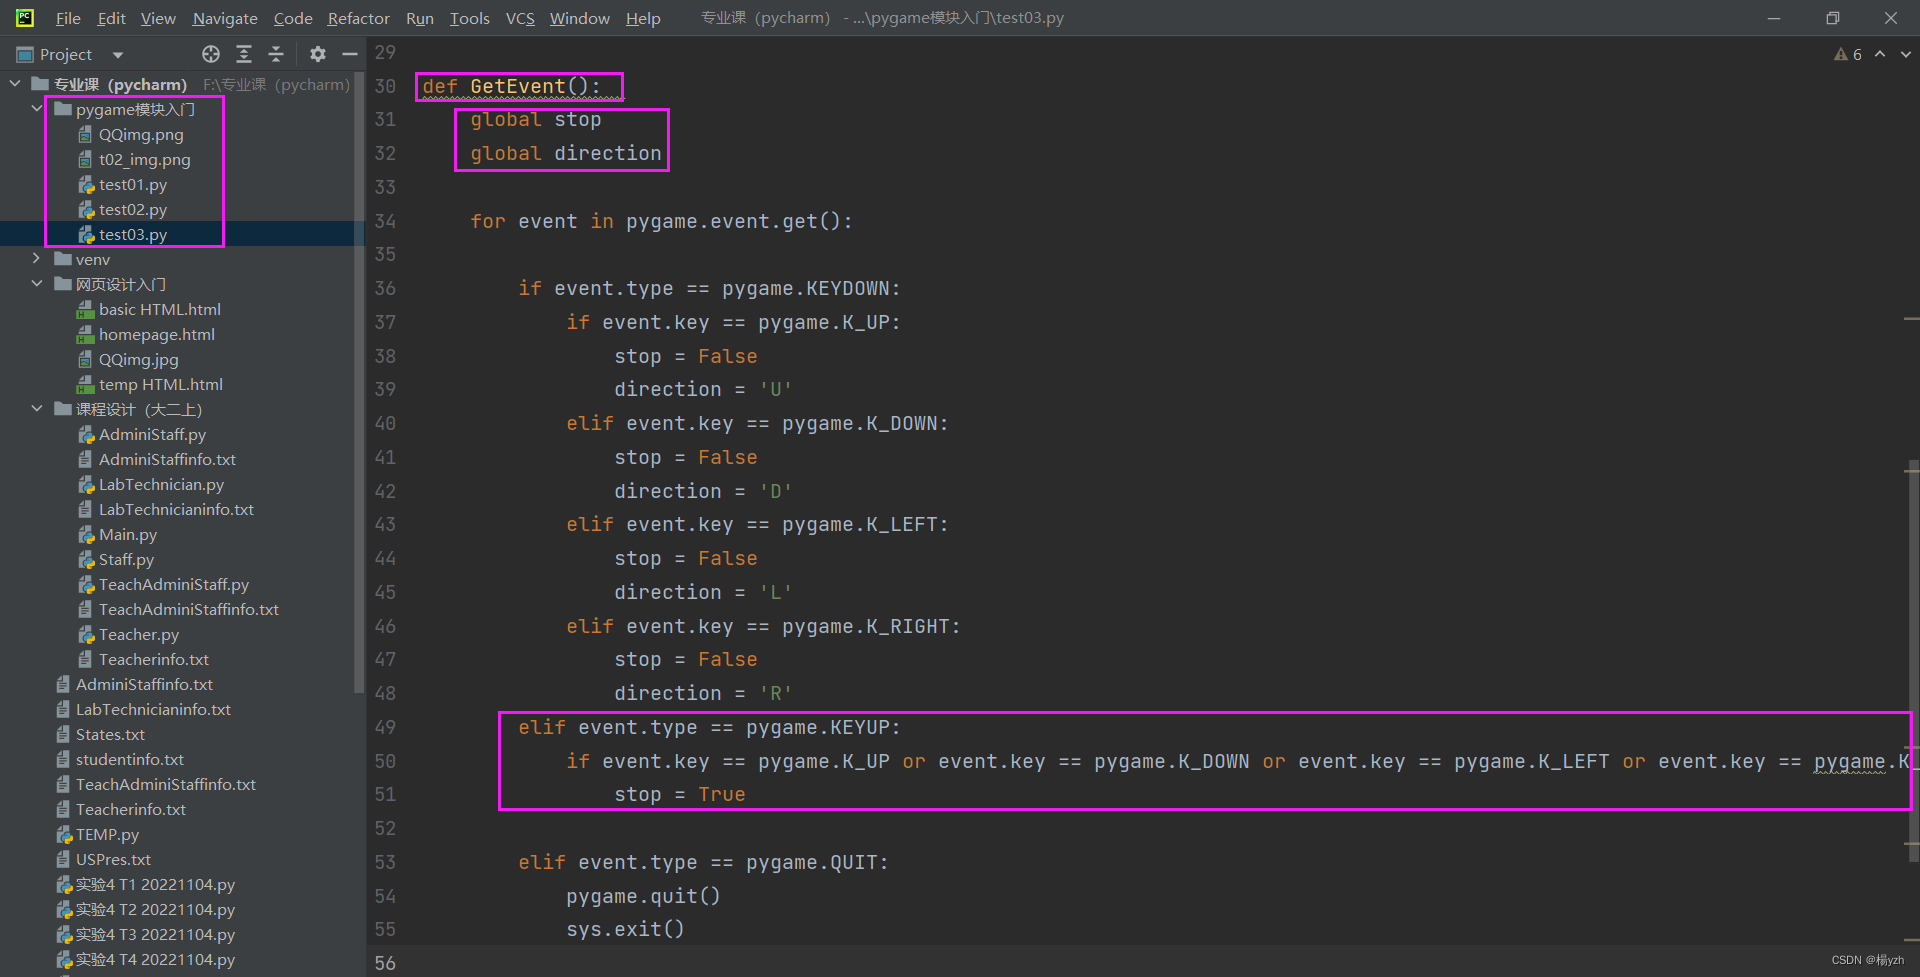1920x977 pixels.
Task: Click line number 36 in the gutter
Action: point(385,288)
